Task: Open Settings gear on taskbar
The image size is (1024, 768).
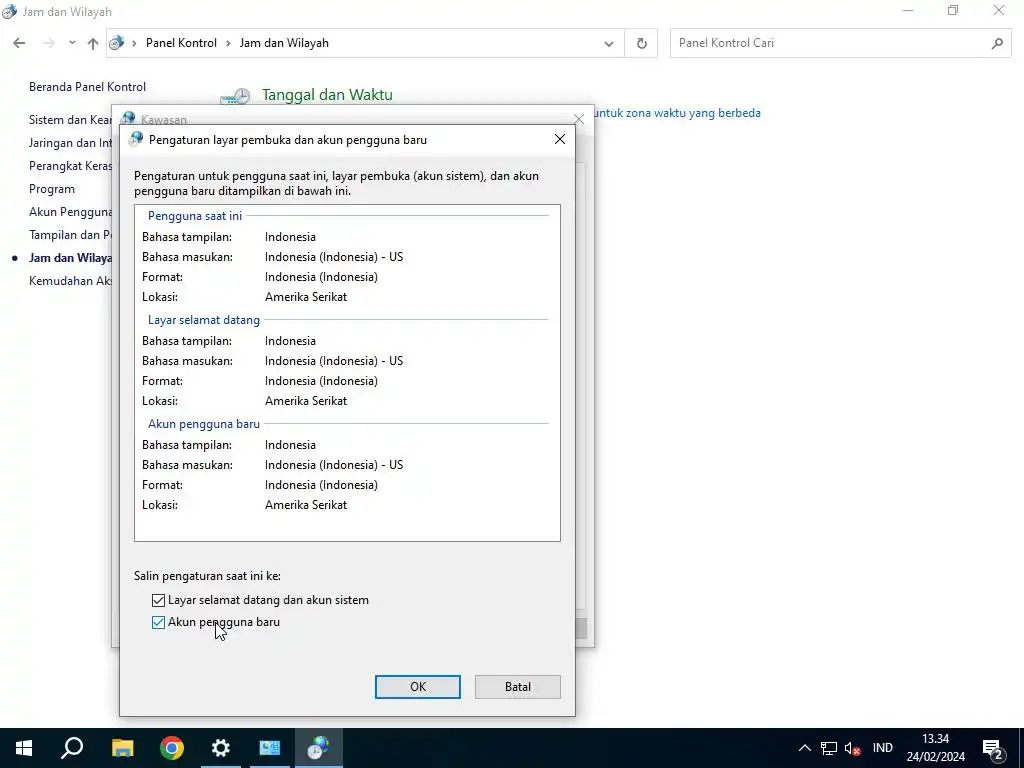Action: pos(221,748)
